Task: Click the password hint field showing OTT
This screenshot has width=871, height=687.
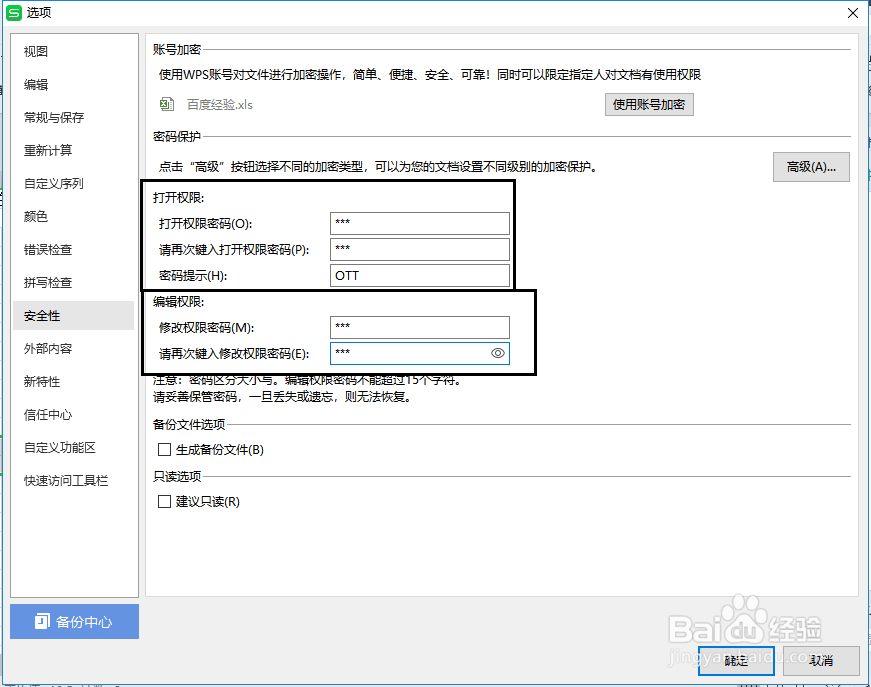Action: click(x=419, y=275)
